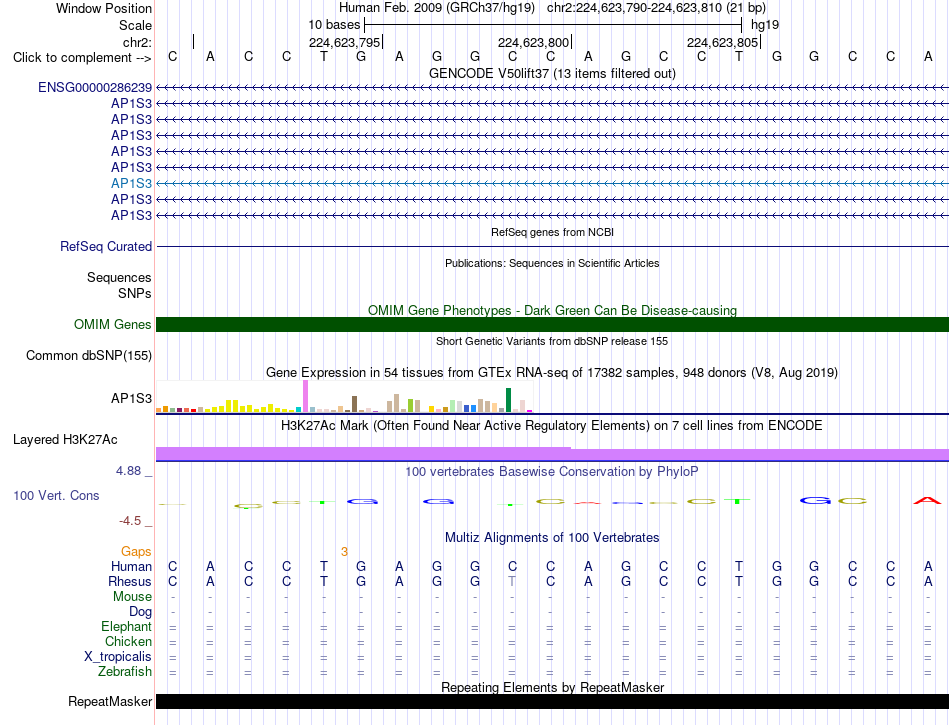Open the 100 Vert. Cons track label
This screenshot has width=950, height=725.
(56, 495)
